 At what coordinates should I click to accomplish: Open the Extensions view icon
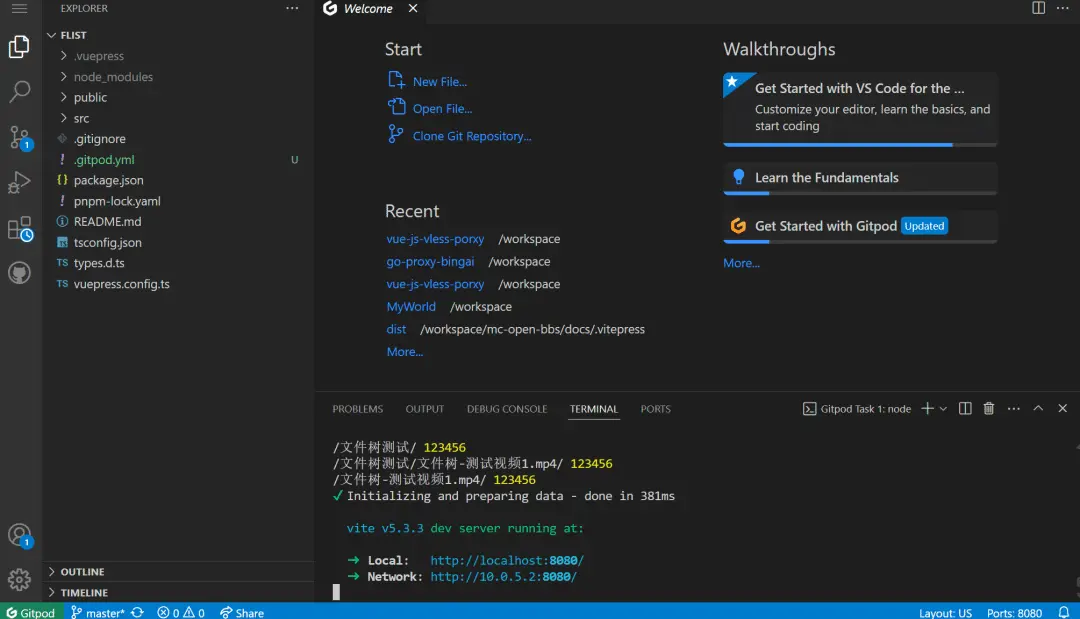tap(20, 229)
